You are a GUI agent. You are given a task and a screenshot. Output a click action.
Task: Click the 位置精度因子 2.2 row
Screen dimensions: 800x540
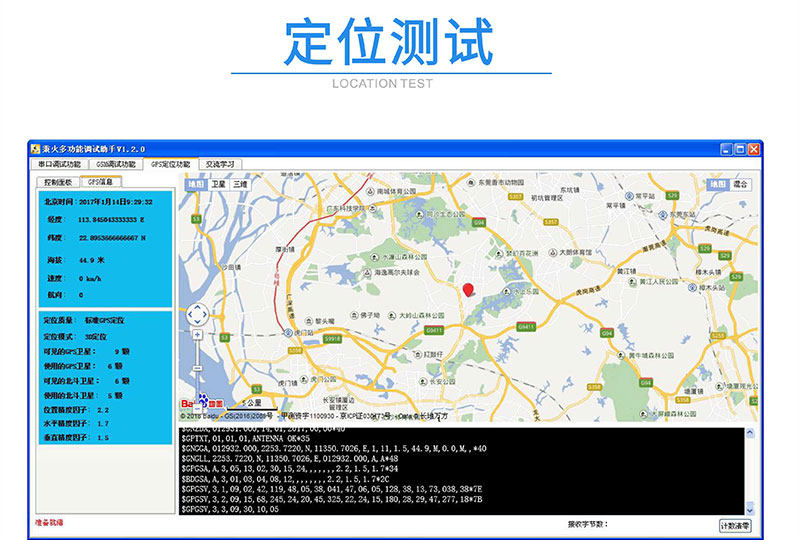tap(76, 410)
